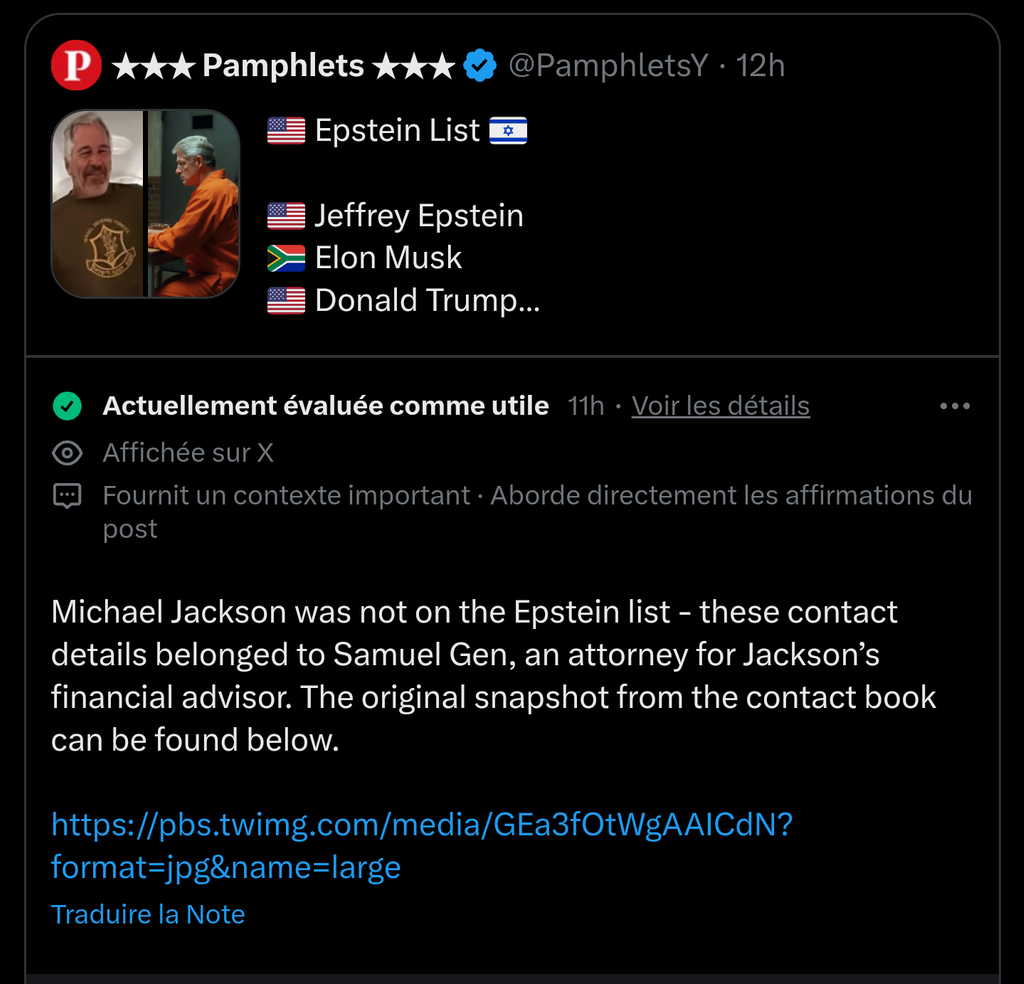Open the Pamphlets red P profile avatar
Screen dimensions: 1024x984
(x=76, y=67)
